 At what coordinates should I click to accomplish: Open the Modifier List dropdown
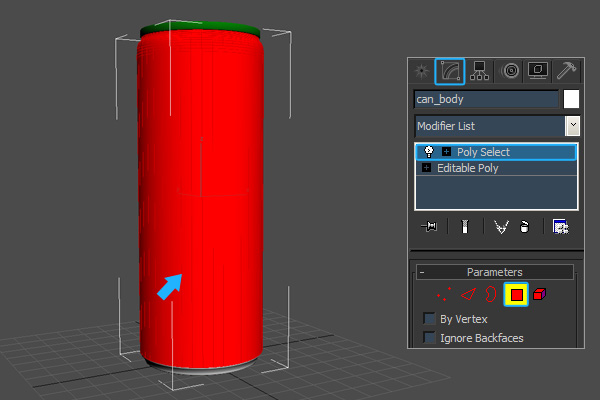tap(572, 126)
